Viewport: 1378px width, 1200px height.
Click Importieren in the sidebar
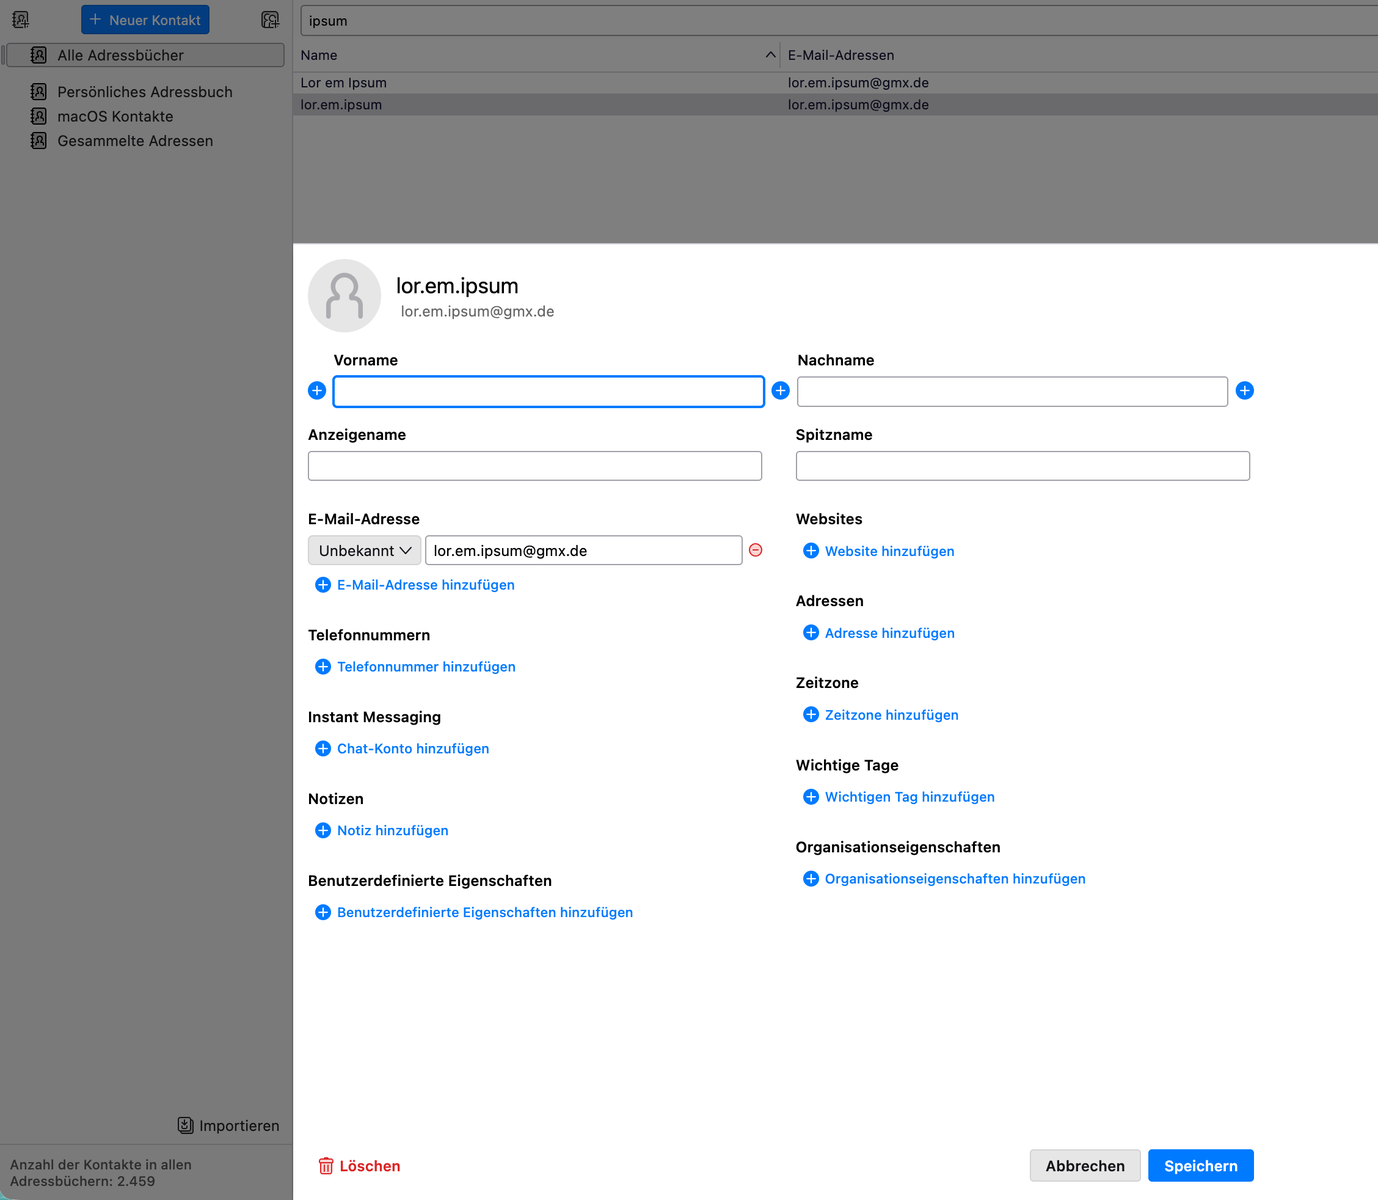tap(228, 1126)
